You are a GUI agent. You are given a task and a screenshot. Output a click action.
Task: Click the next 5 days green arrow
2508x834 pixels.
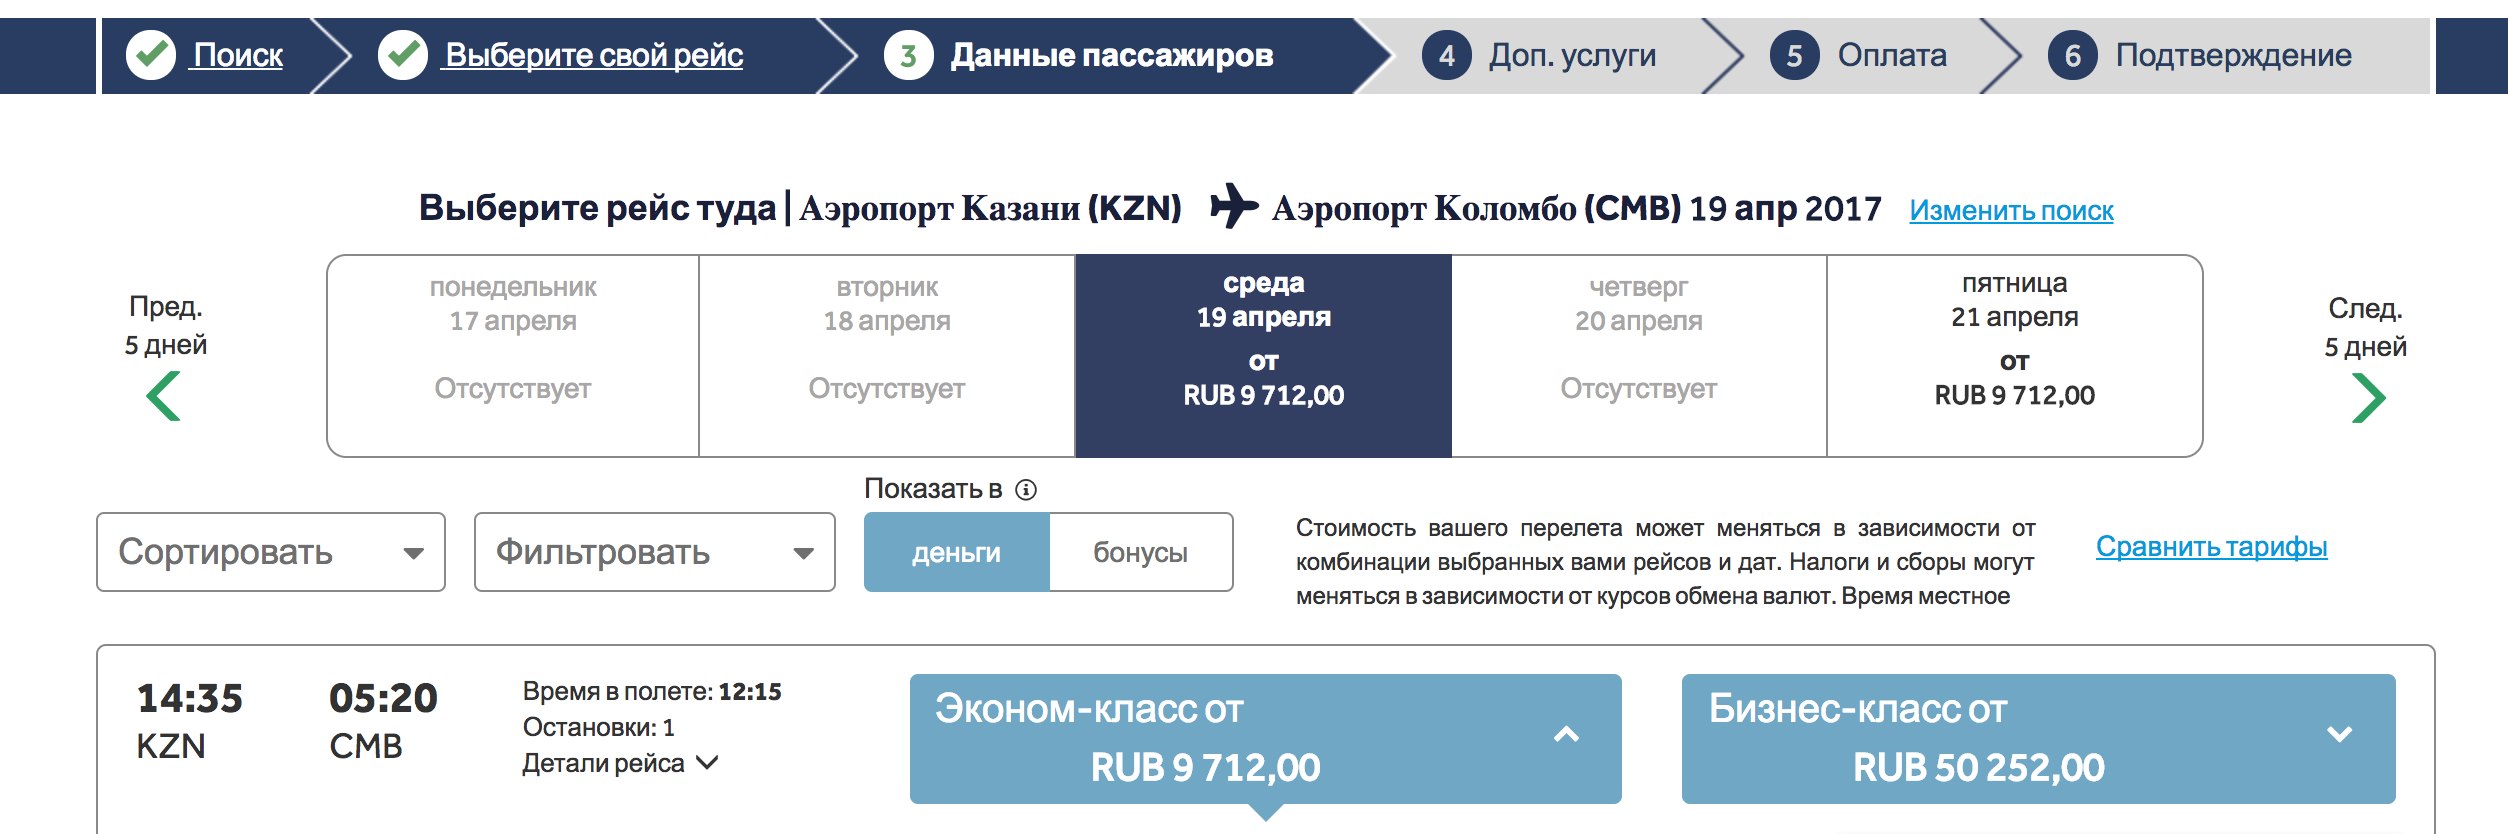point(2368,398)
